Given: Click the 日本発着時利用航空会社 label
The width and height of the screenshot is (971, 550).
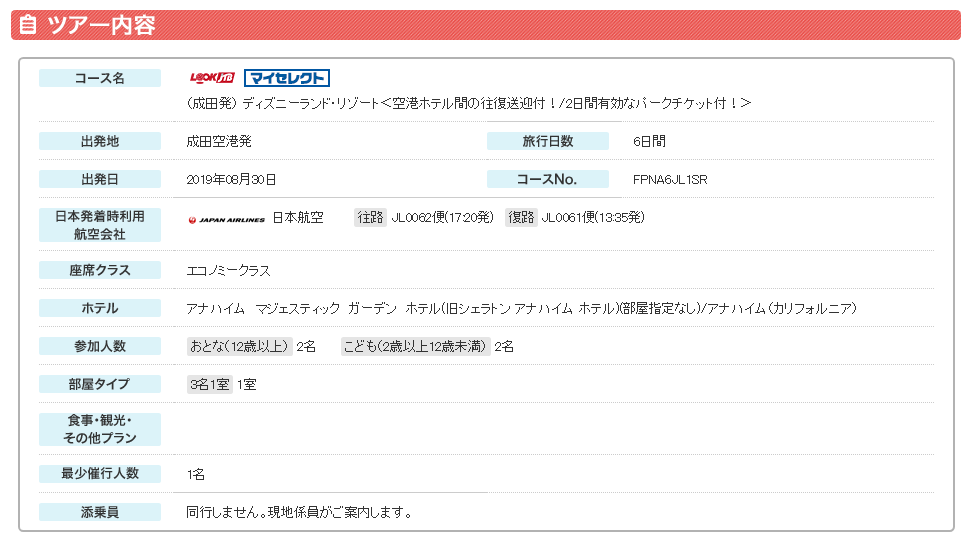Looking at the screenshot, I should (x=100, y=225).
